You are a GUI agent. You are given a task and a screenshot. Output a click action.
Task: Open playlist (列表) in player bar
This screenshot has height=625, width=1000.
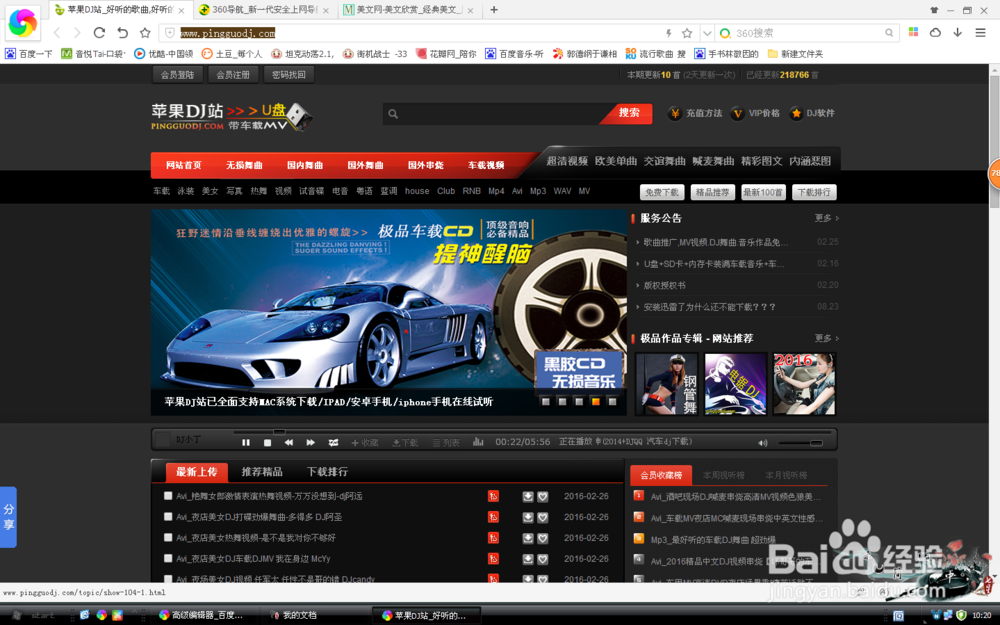446,442
